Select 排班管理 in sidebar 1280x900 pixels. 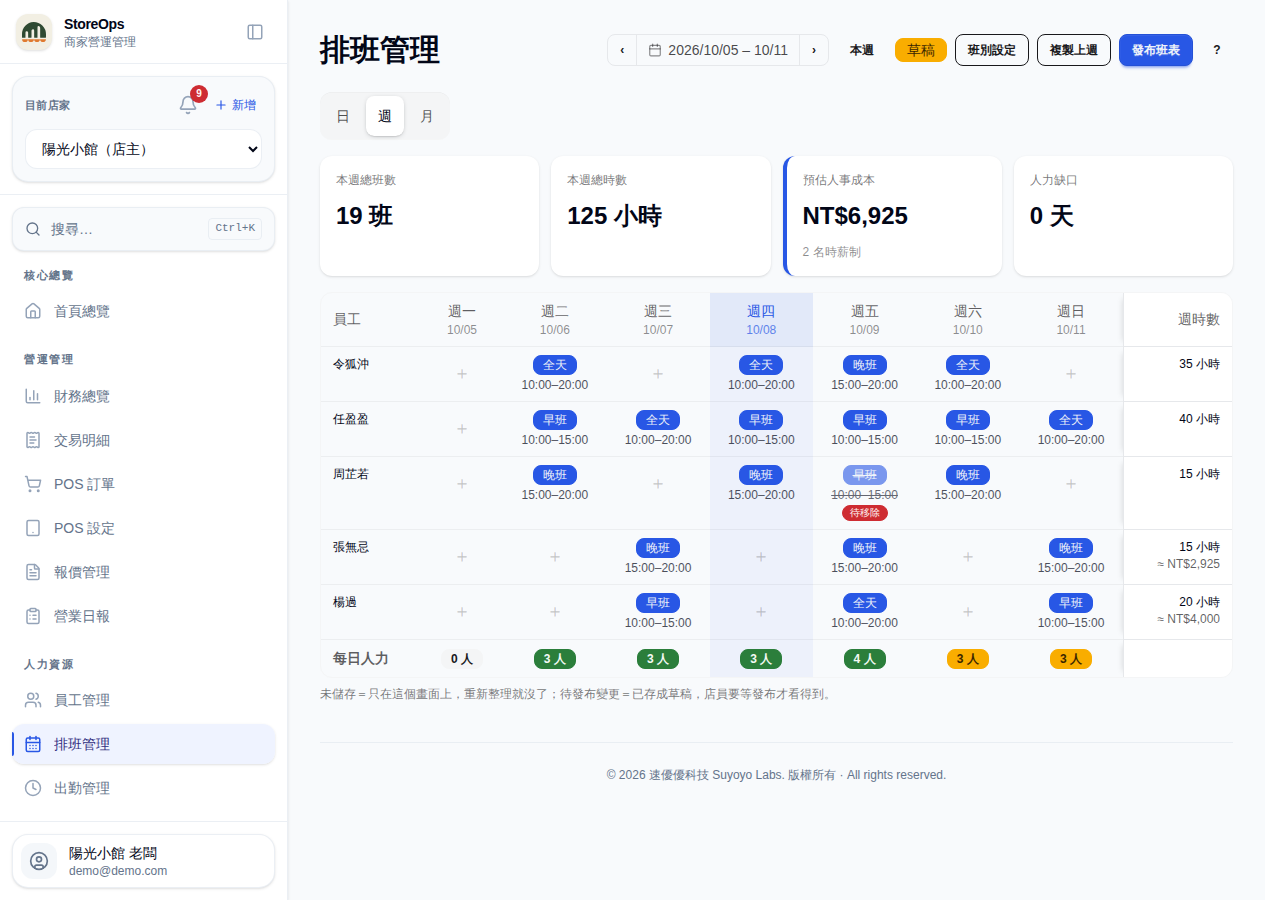[143, 744]
